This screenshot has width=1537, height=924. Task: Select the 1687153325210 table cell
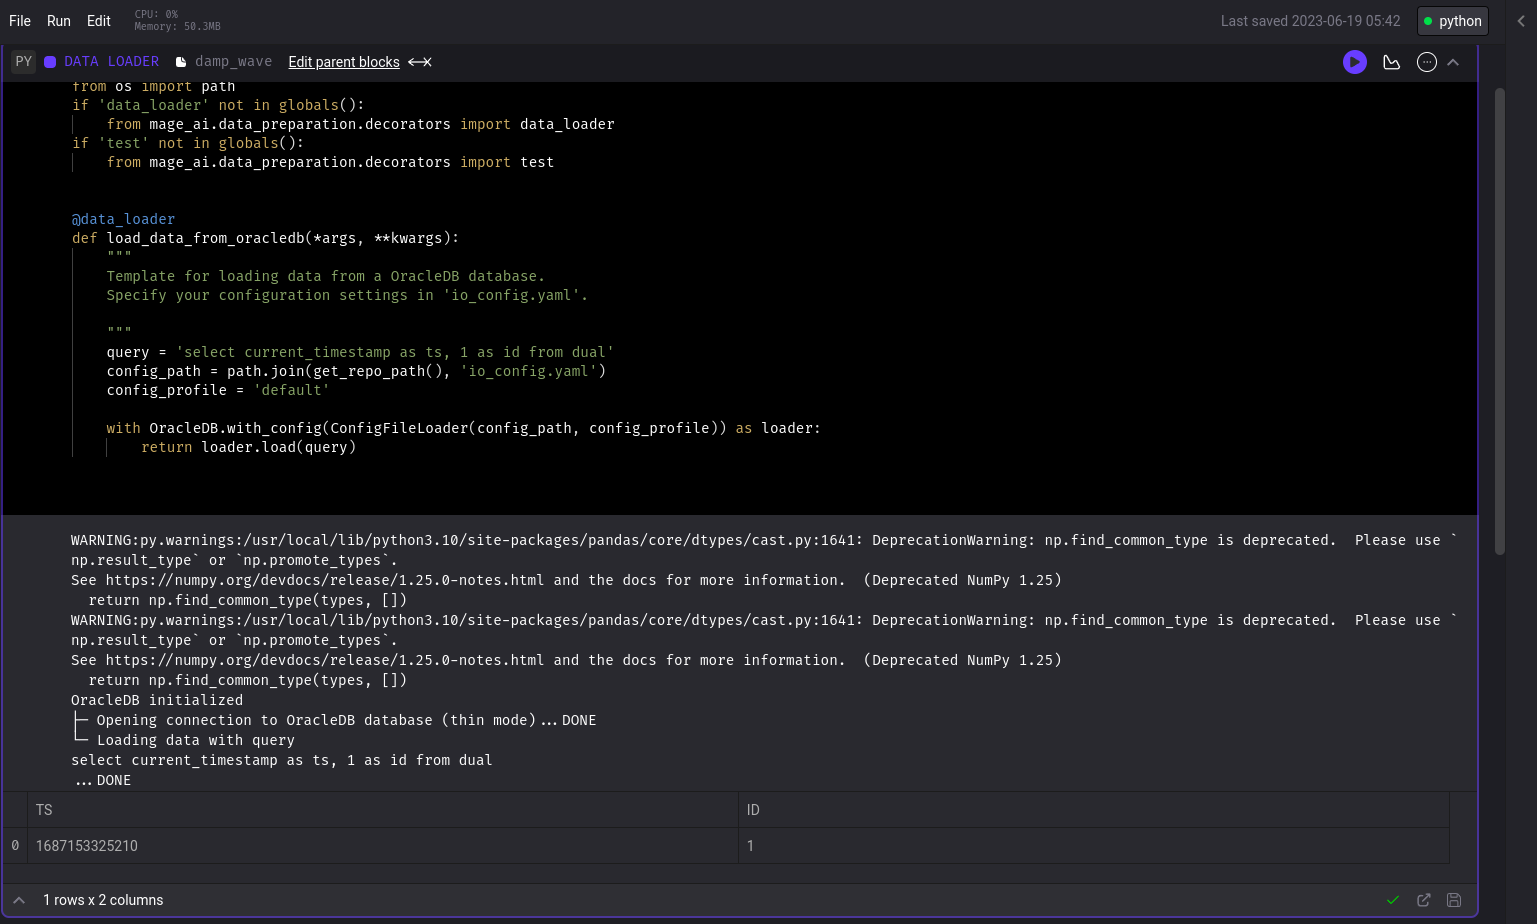[383, 846]
